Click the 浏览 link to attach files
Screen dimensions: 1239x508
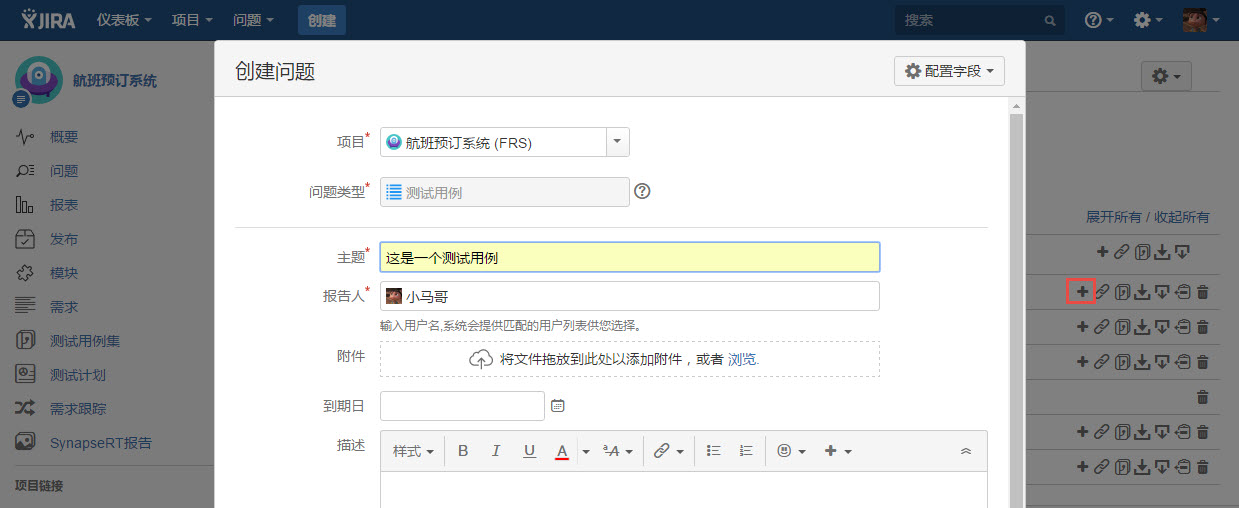[x=742, y=359]
